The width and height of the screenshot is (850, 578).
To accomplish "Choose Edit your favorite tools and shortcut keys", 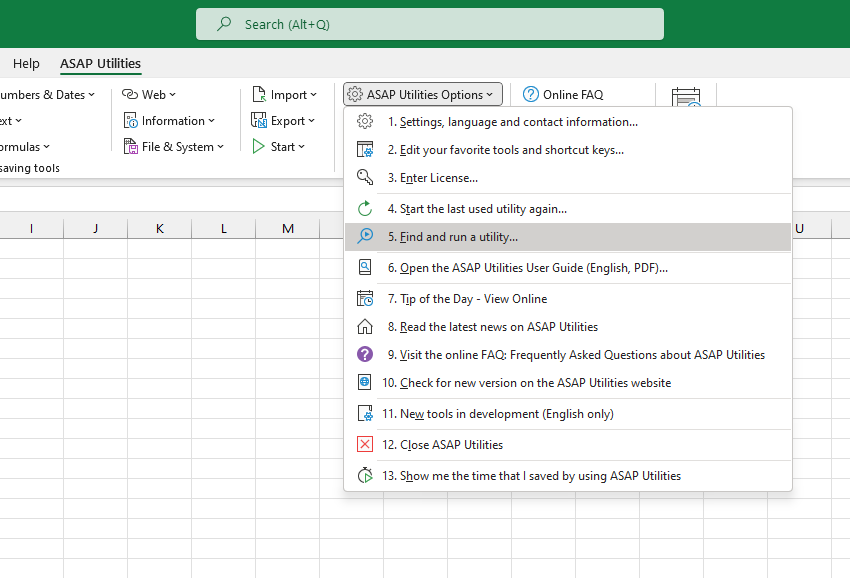I will [x=568, y=150].
